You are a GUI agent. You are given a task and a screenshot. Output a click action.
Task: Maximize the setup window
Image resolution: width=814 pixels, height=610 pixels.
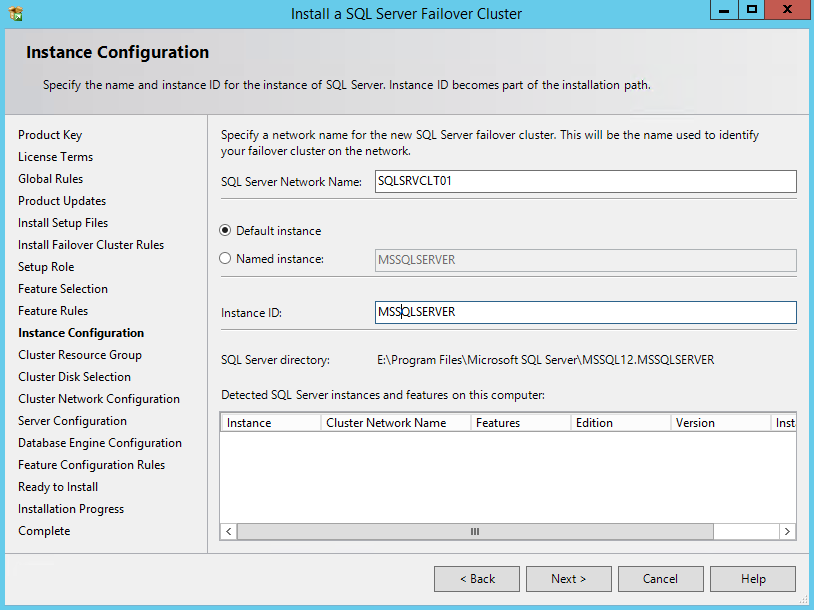(751, 10)
